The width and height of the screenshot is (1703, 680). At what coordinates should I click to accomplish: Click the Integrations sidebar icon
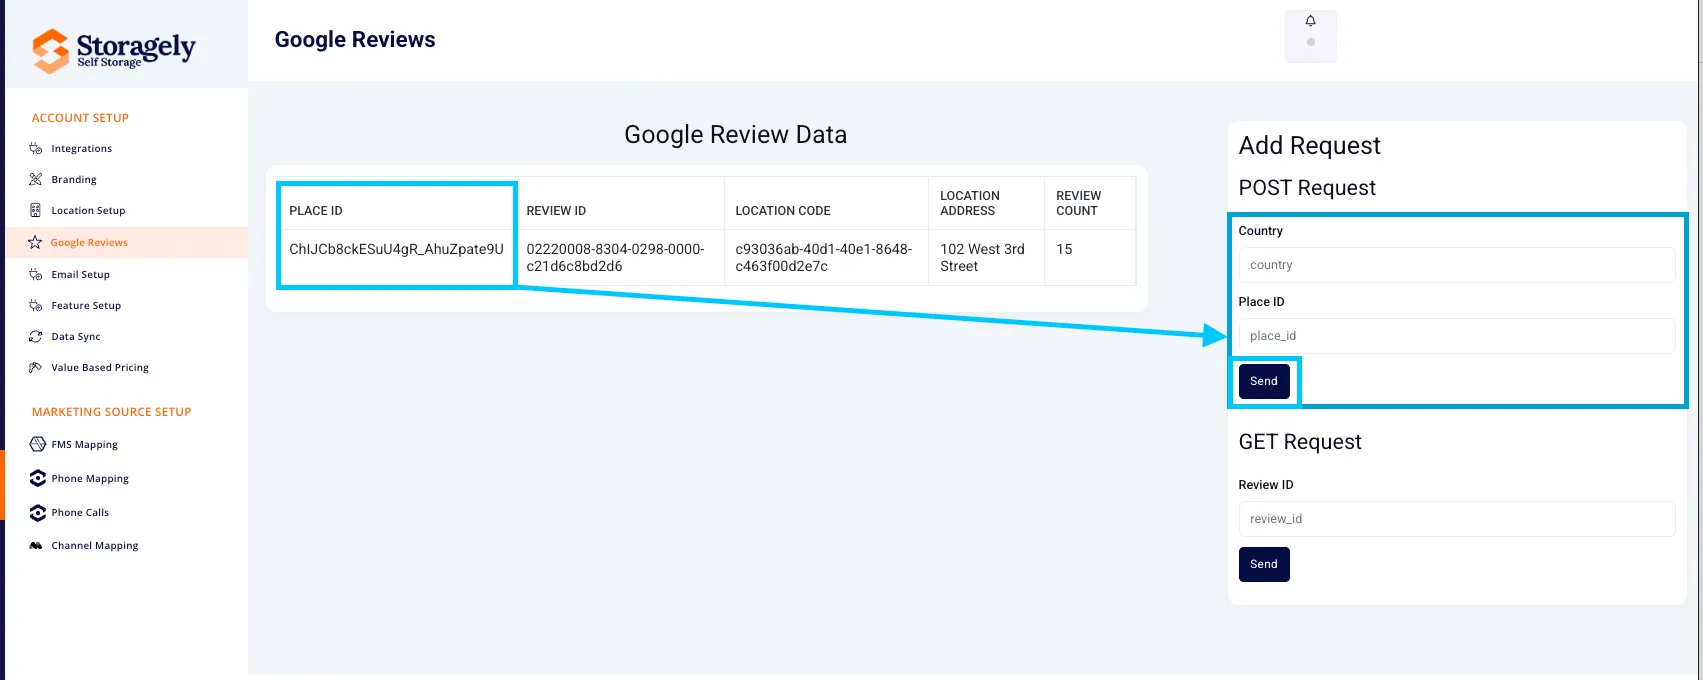pos(36,149)
